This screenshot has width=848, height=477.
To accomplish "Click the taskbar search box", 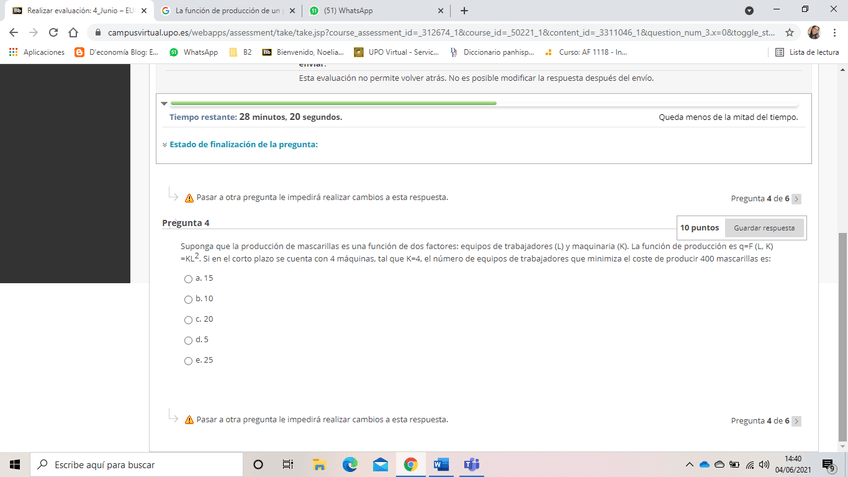I will coord(136,465).
